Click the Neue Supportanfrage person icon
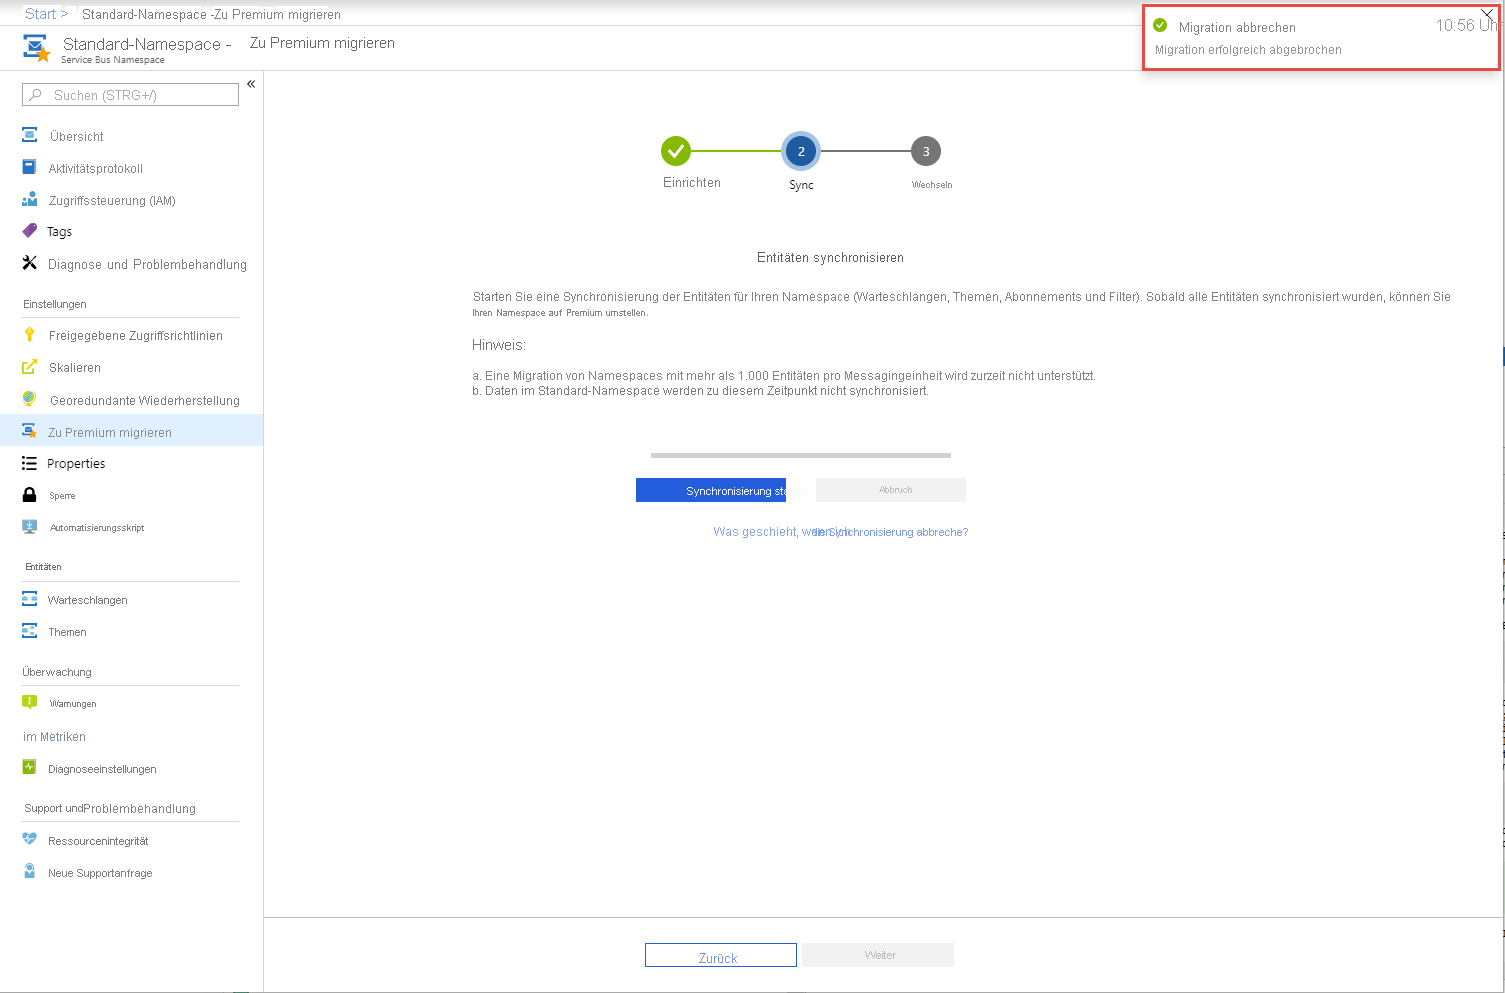This screenshot has width=1505, height=993. 30,872
